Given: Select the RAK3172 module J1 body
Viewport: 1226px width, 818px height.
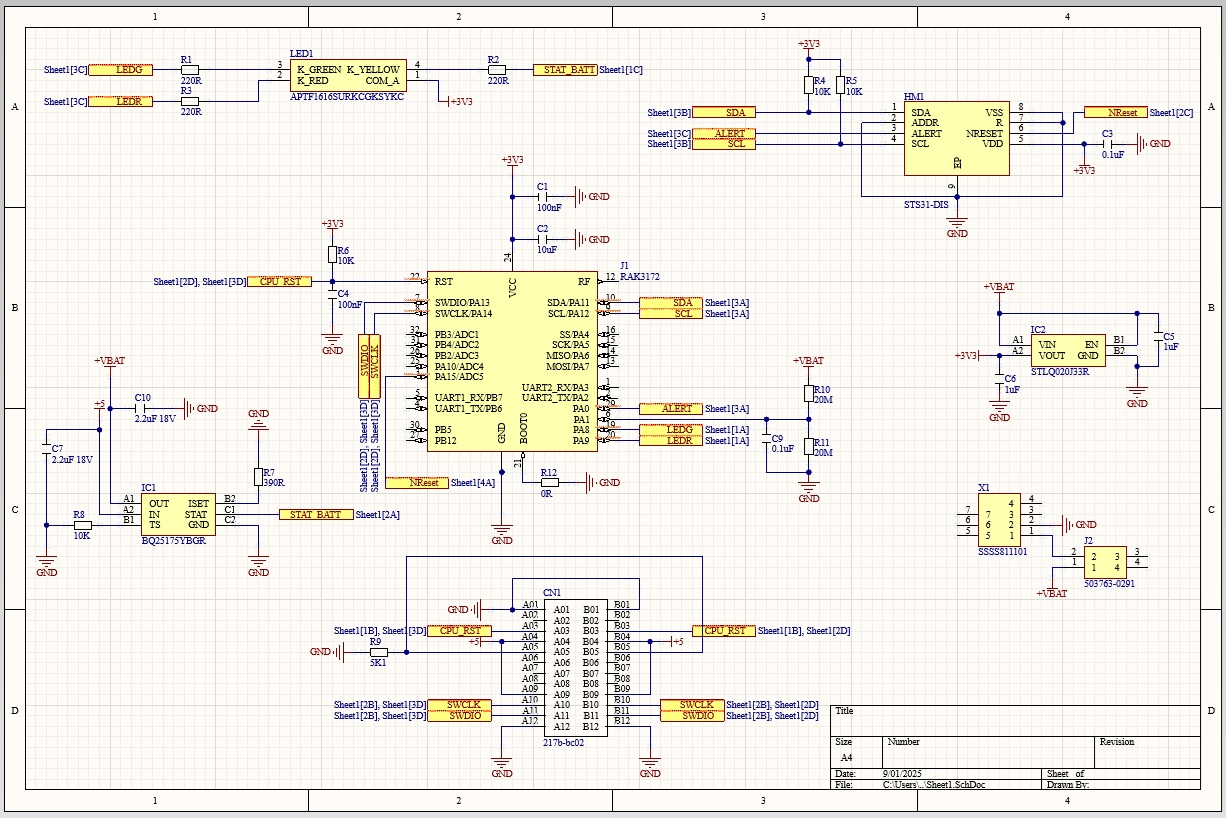Looking at the screenshot, I should (x=512, y=362).
